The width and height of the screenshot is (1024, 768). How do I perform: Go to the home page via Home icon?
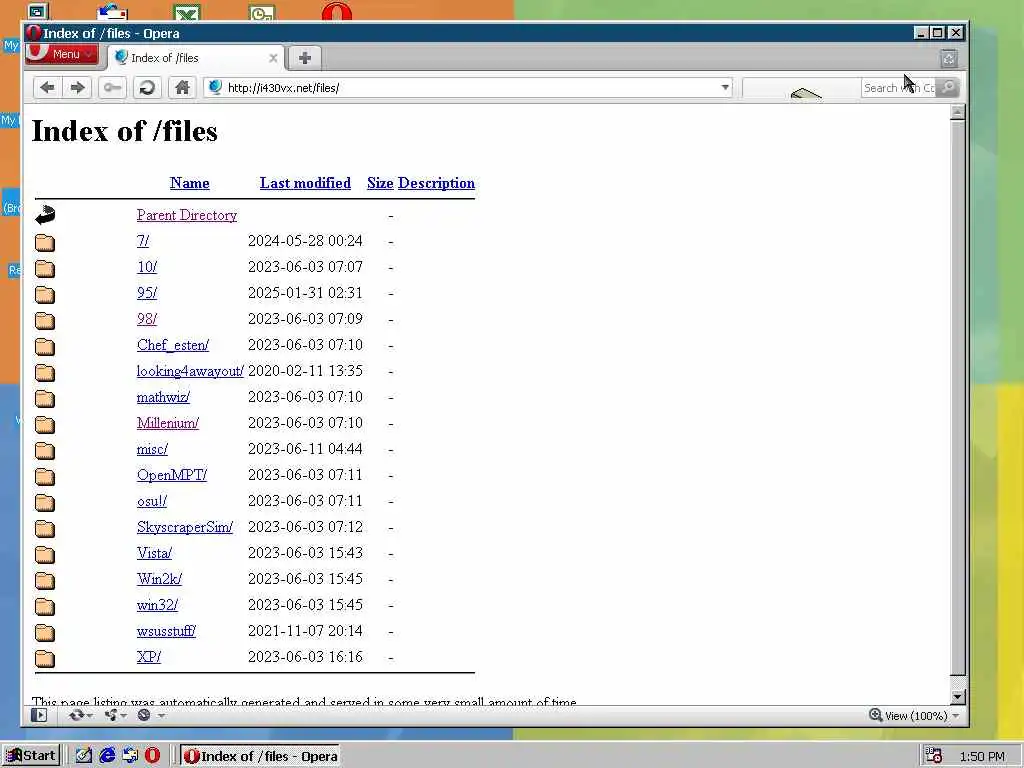click(x=182, y=88)
